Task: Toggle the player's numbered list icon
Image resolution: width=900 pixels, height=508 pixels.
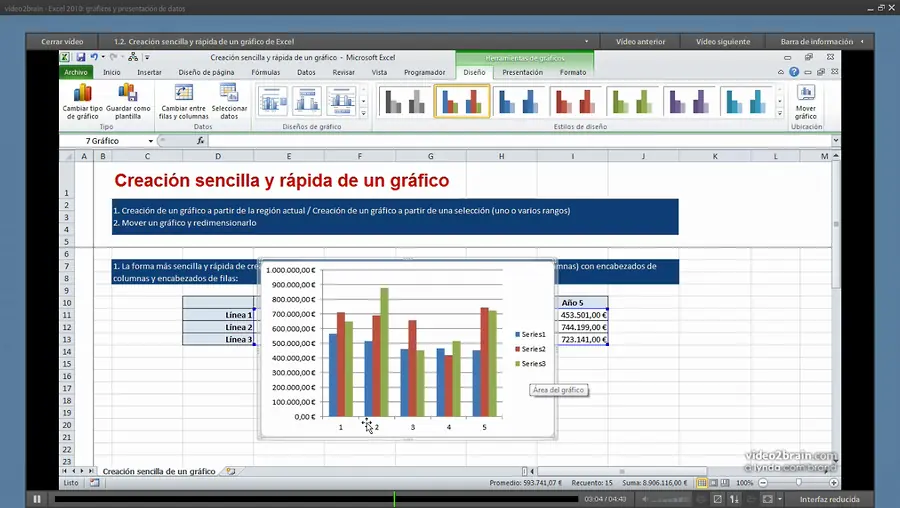Action: click(x=734, y=499)
